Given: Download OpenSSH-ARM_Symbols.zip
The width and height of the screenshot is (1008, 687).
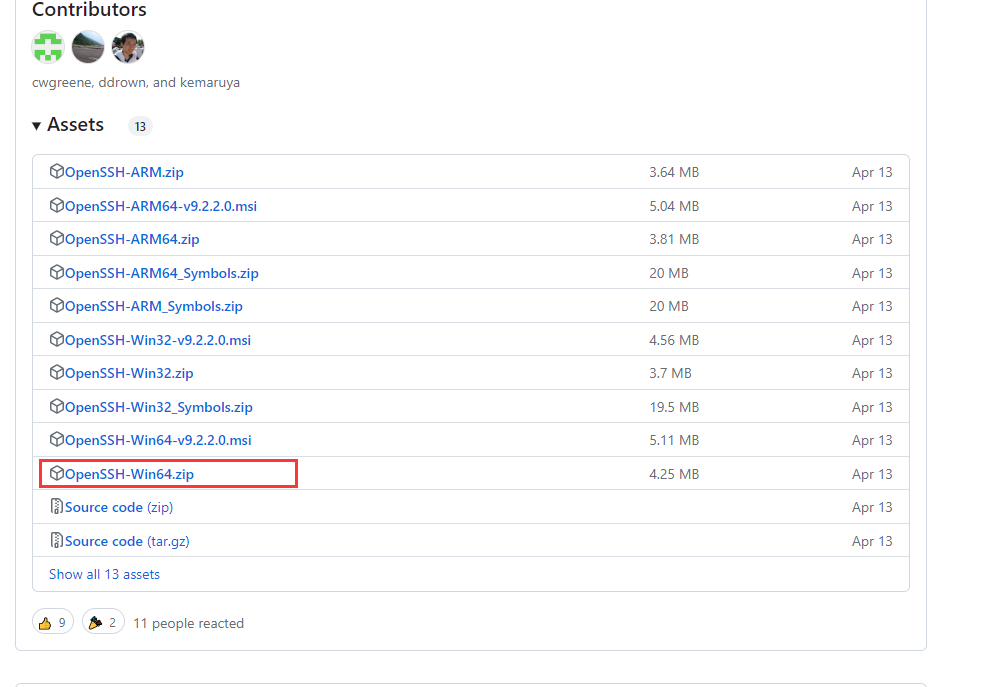Looking at the screenshot, I should pos(154,307).
